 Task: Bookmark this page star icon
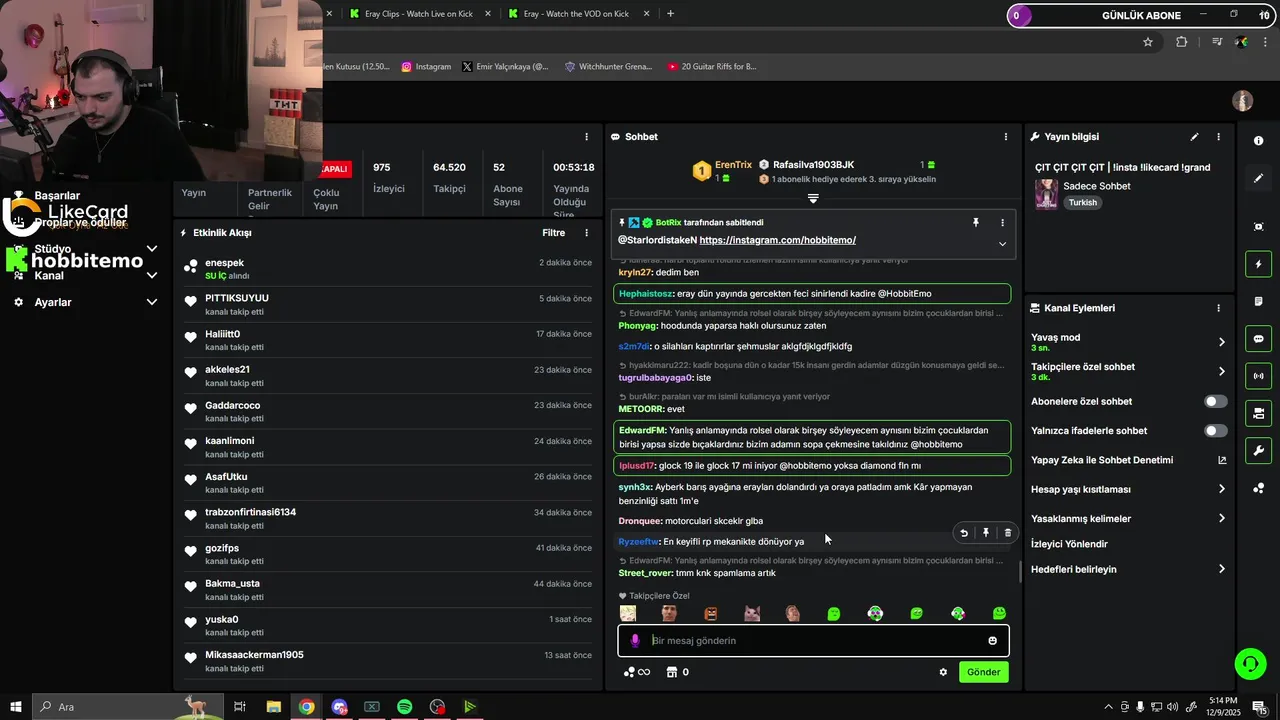tap(1148, 42)
